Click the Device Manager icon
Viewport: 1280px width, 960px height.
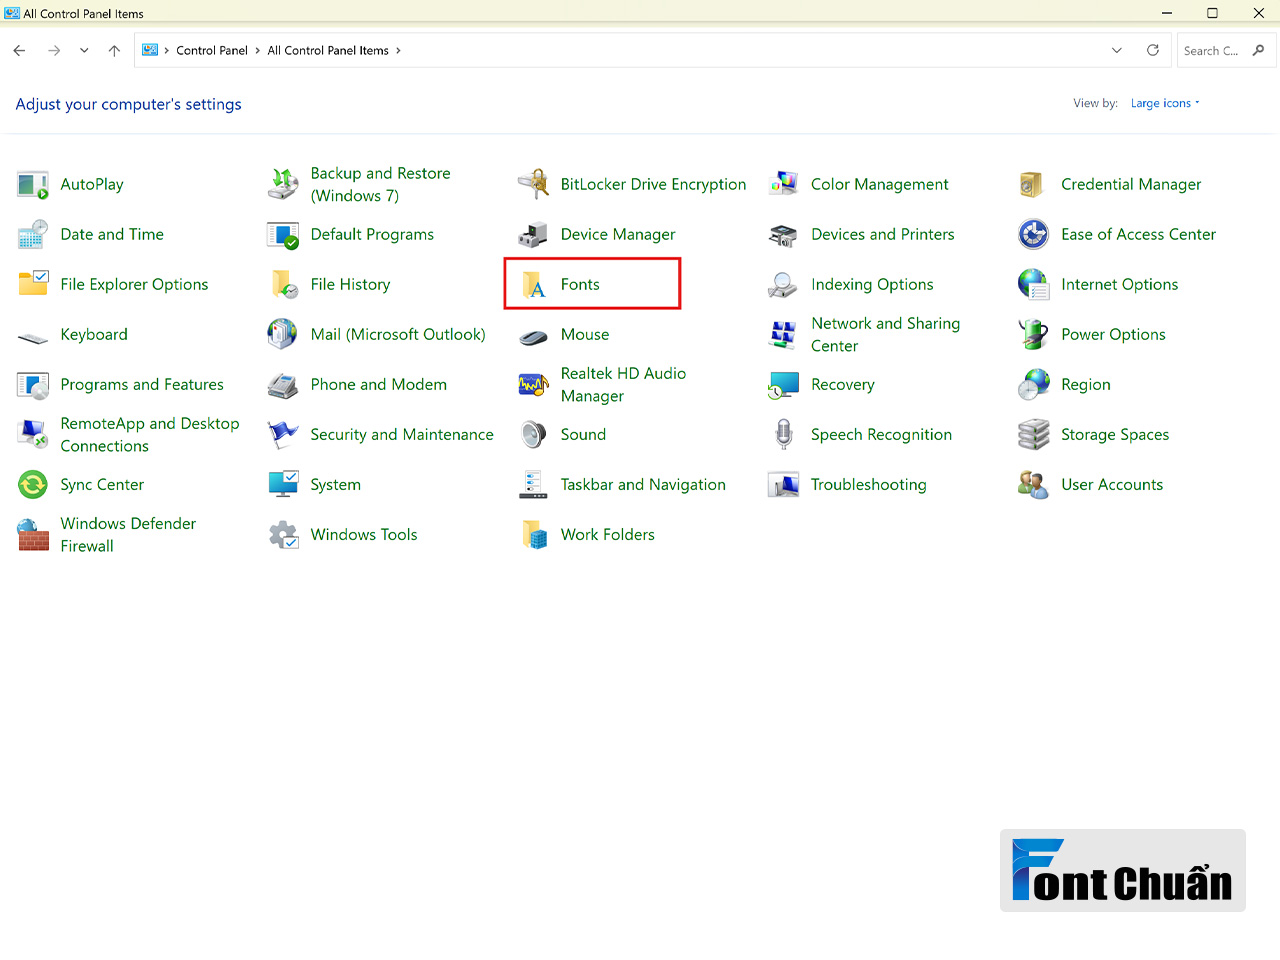(533, 234)
